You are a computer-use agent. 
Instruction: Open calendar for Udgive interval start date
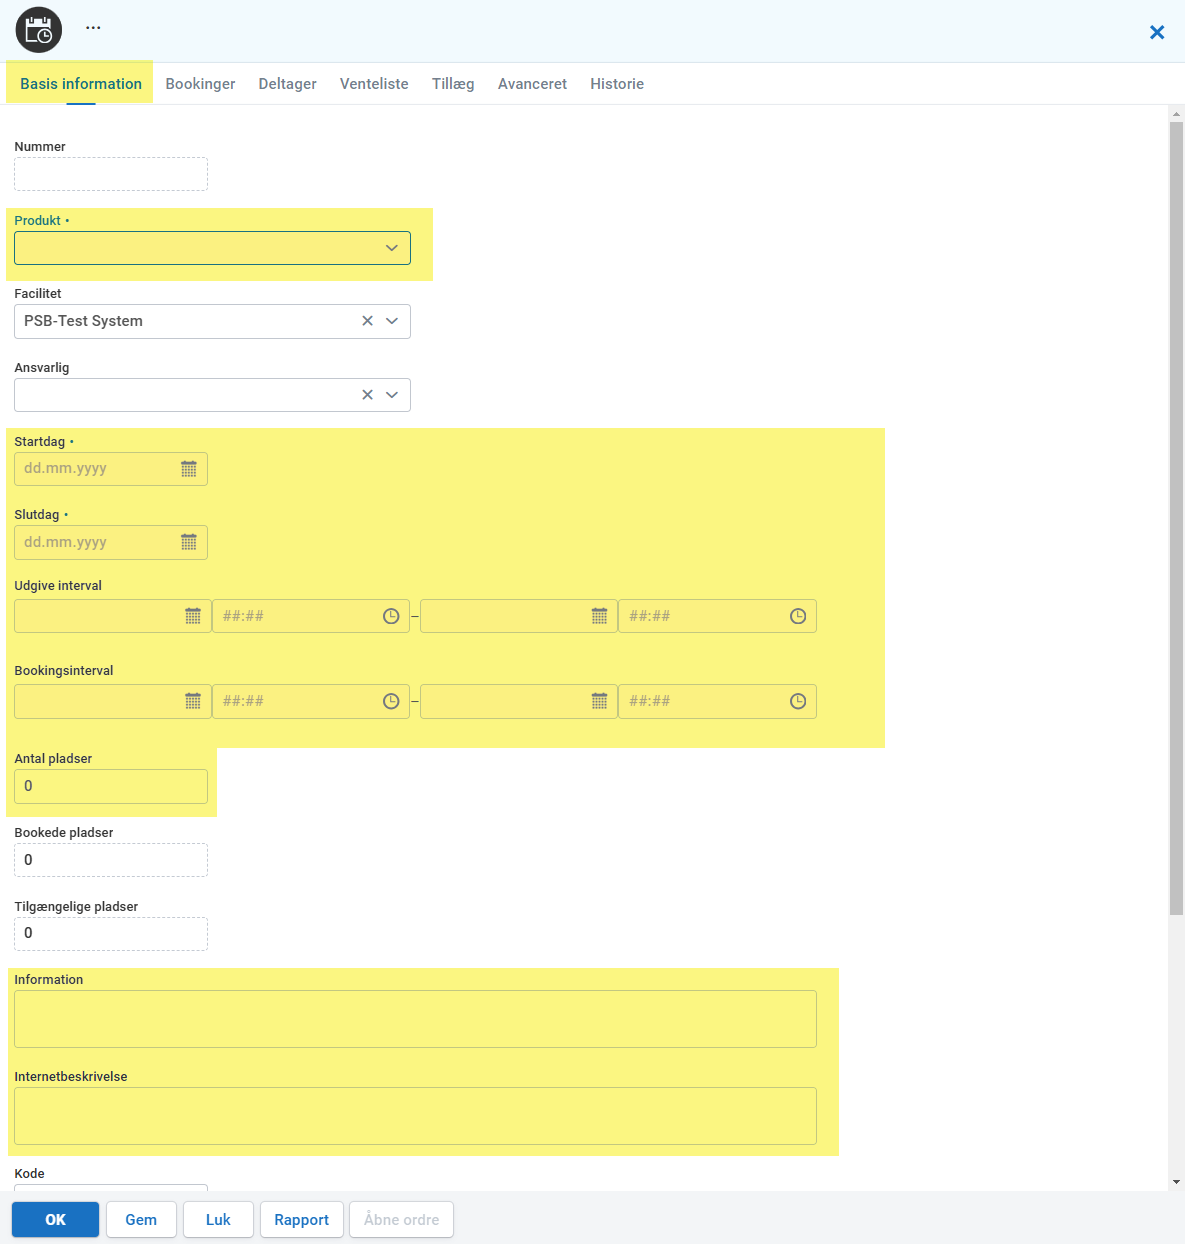193,616
